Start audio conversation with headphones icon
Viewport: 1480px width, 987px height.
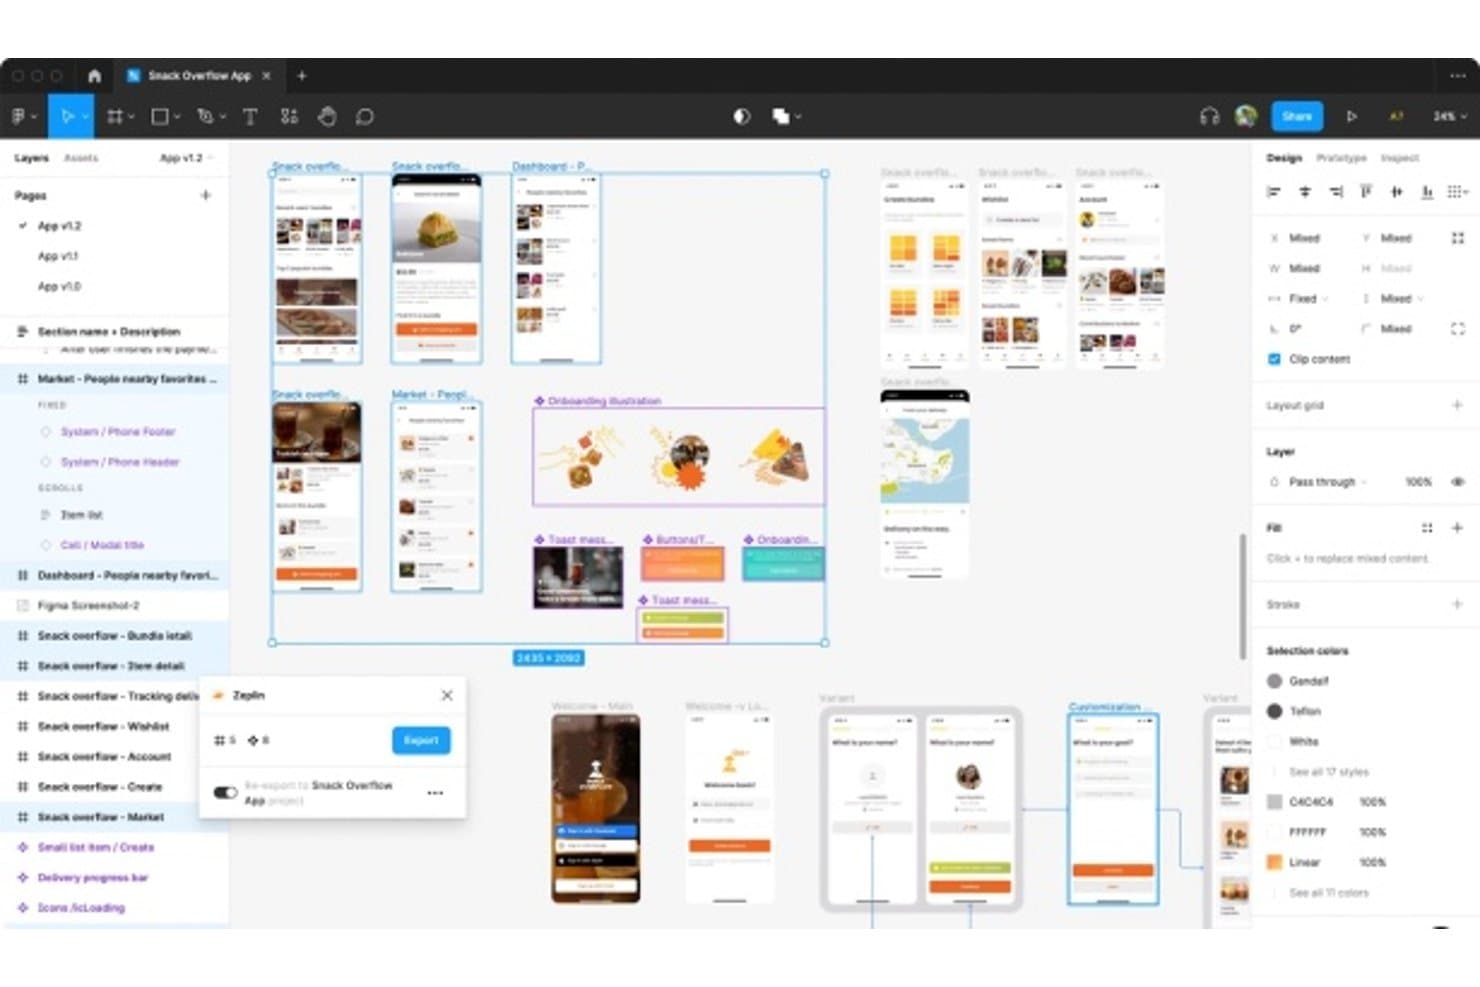pyautogui.click(x=1209, y=116)
